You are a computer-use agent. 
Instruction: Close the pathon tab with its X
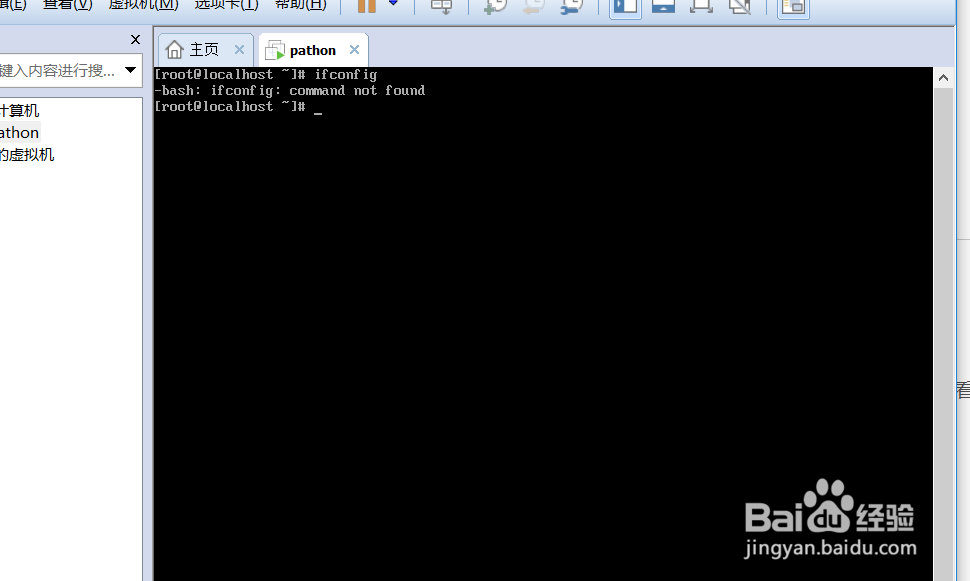(354, 49)
